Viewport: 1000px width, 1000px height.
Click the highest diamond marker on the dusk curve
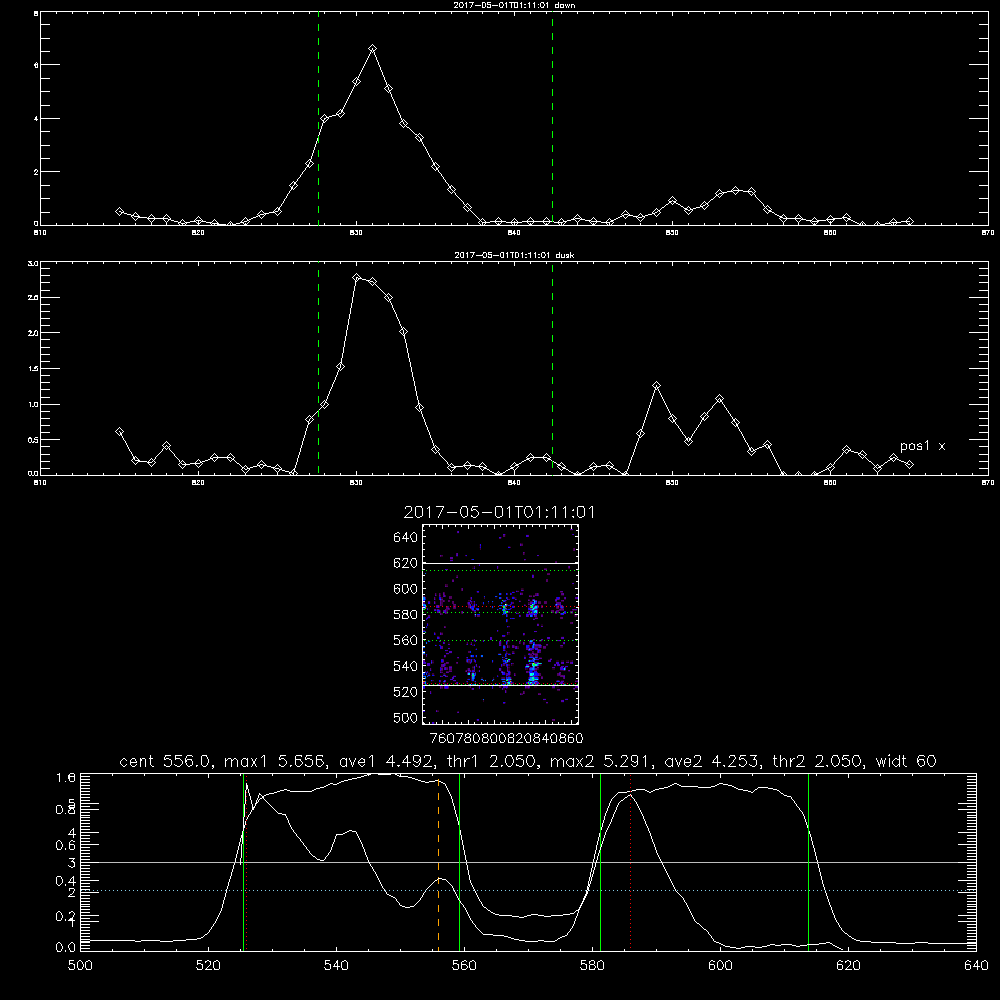(x=357, y=277)
